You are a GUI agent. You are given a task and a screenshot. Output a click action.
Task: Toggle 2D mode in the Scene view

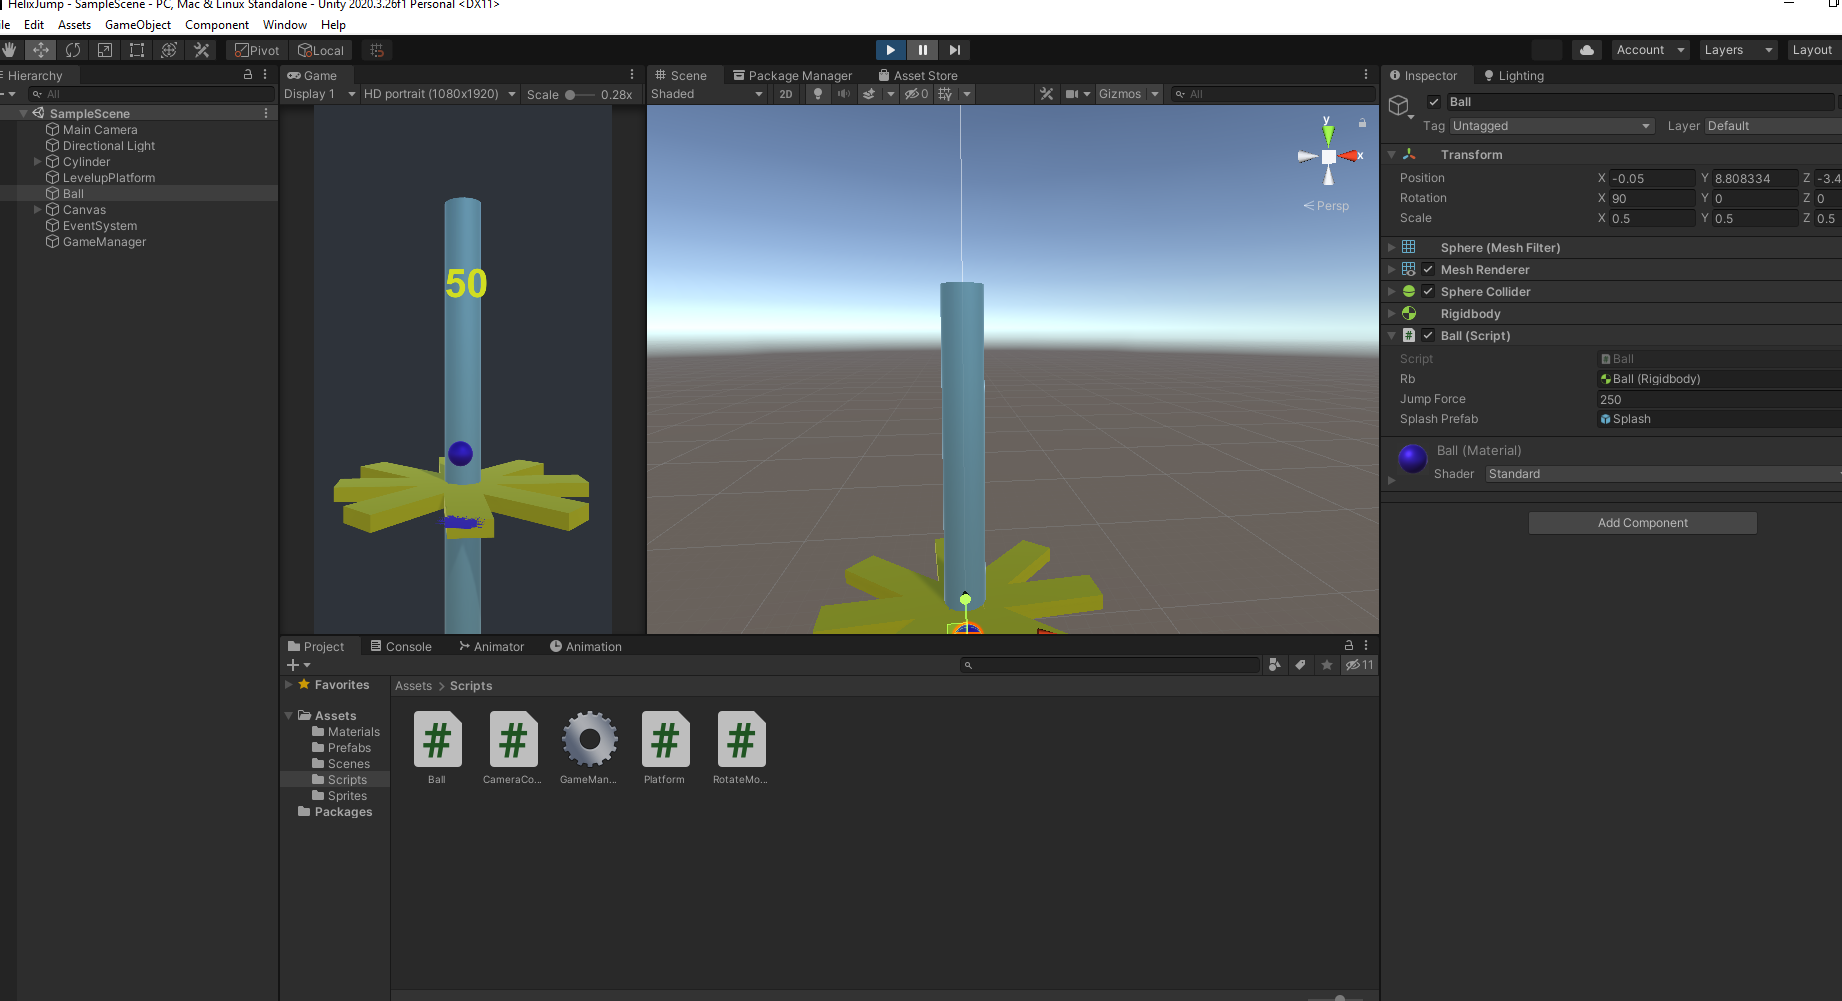tap(786, 93)
